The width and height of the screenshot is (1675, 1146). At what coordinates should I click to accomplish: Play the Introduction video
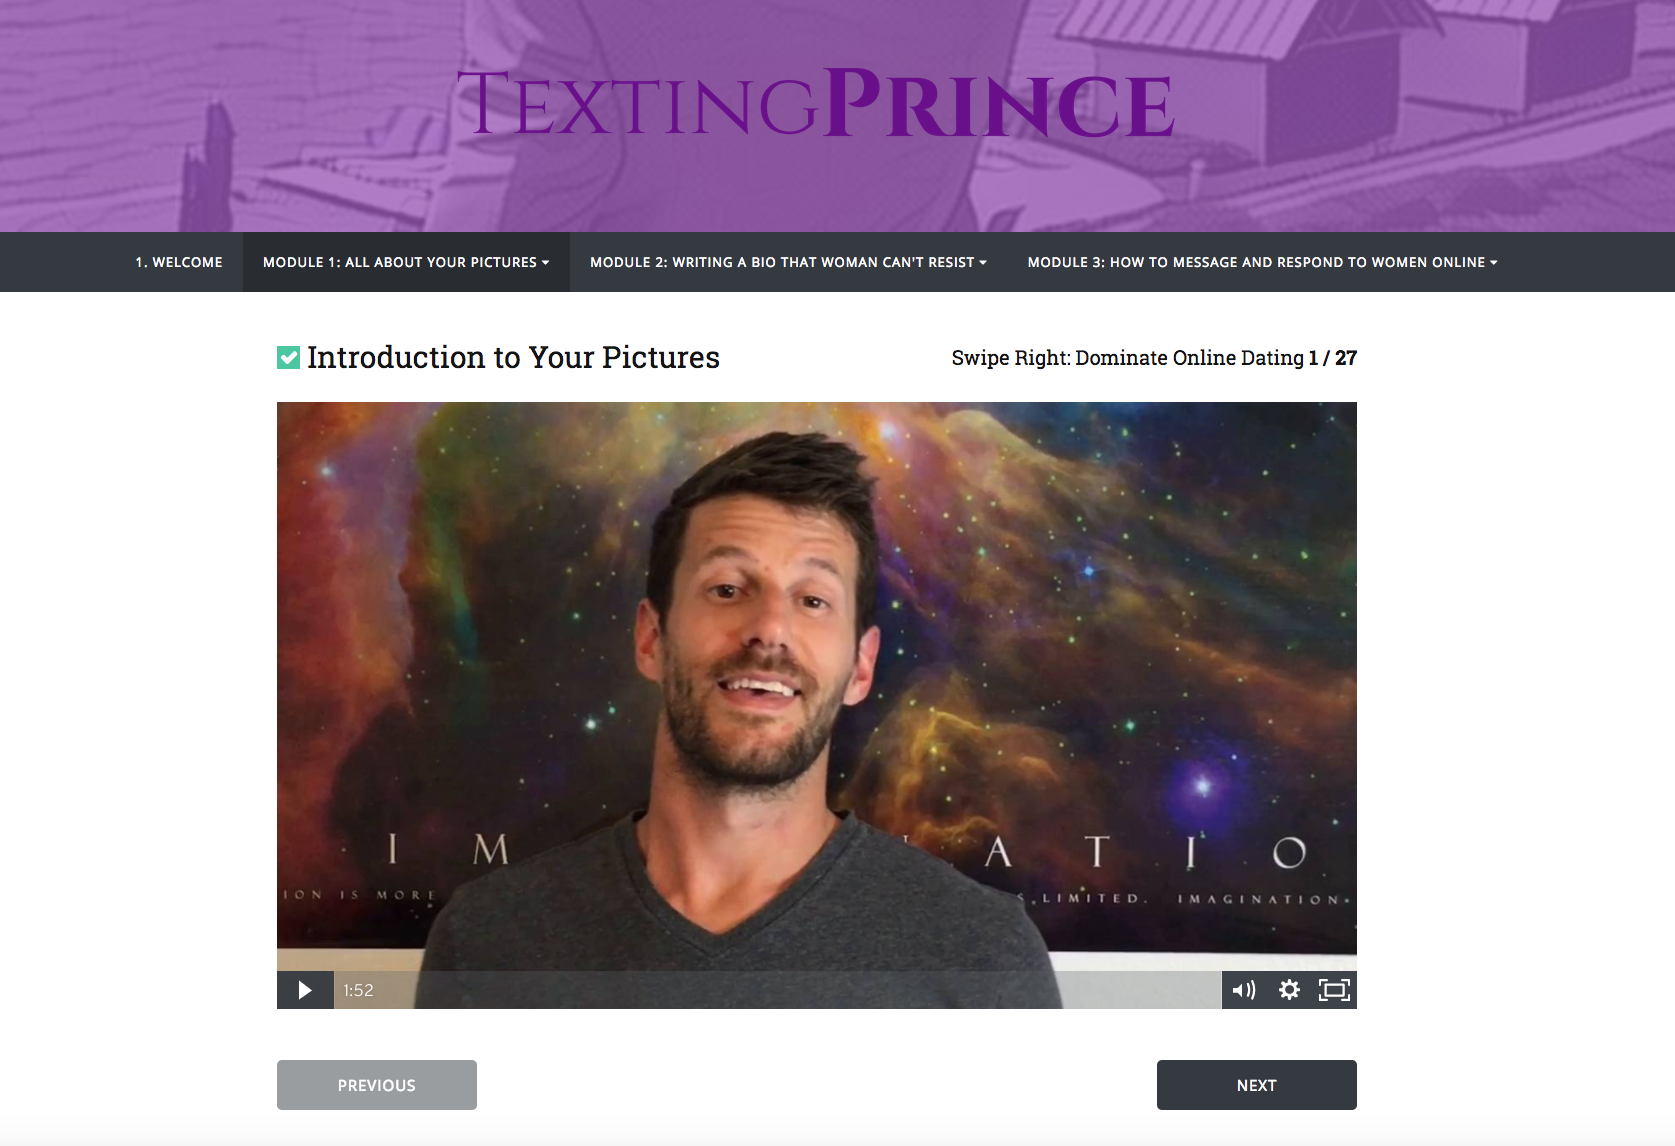point(305,990)
